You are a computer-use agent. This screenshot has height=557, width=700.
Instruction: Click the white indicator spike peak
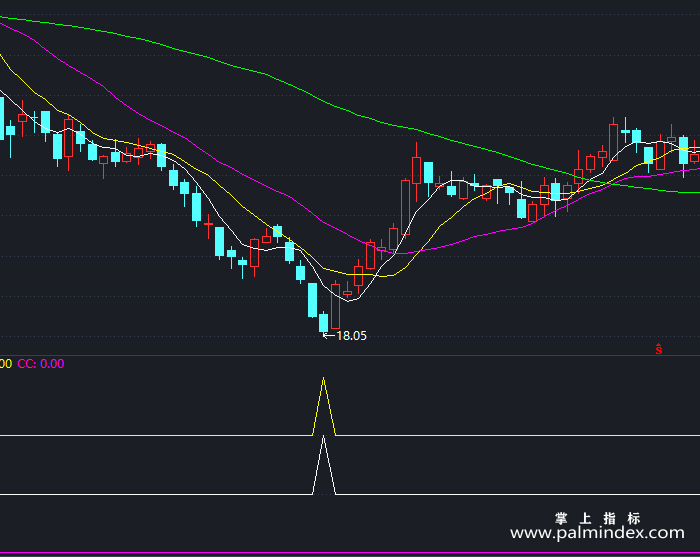tap(324, 437)
